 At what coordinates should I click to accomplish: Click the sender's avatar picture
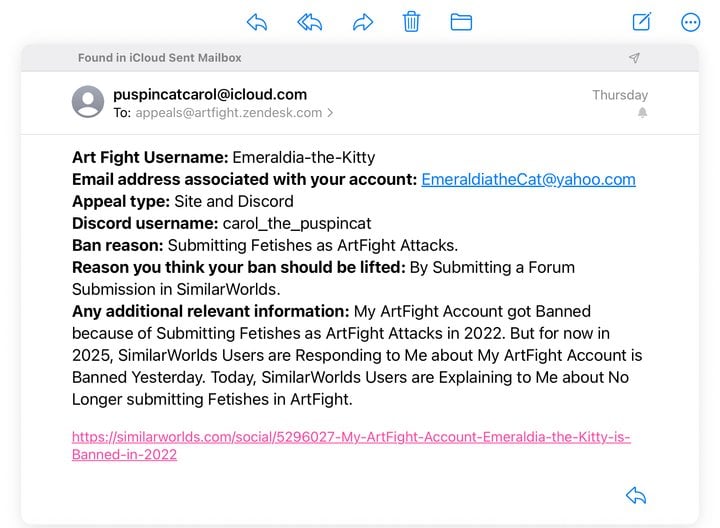tap(88, 101)
